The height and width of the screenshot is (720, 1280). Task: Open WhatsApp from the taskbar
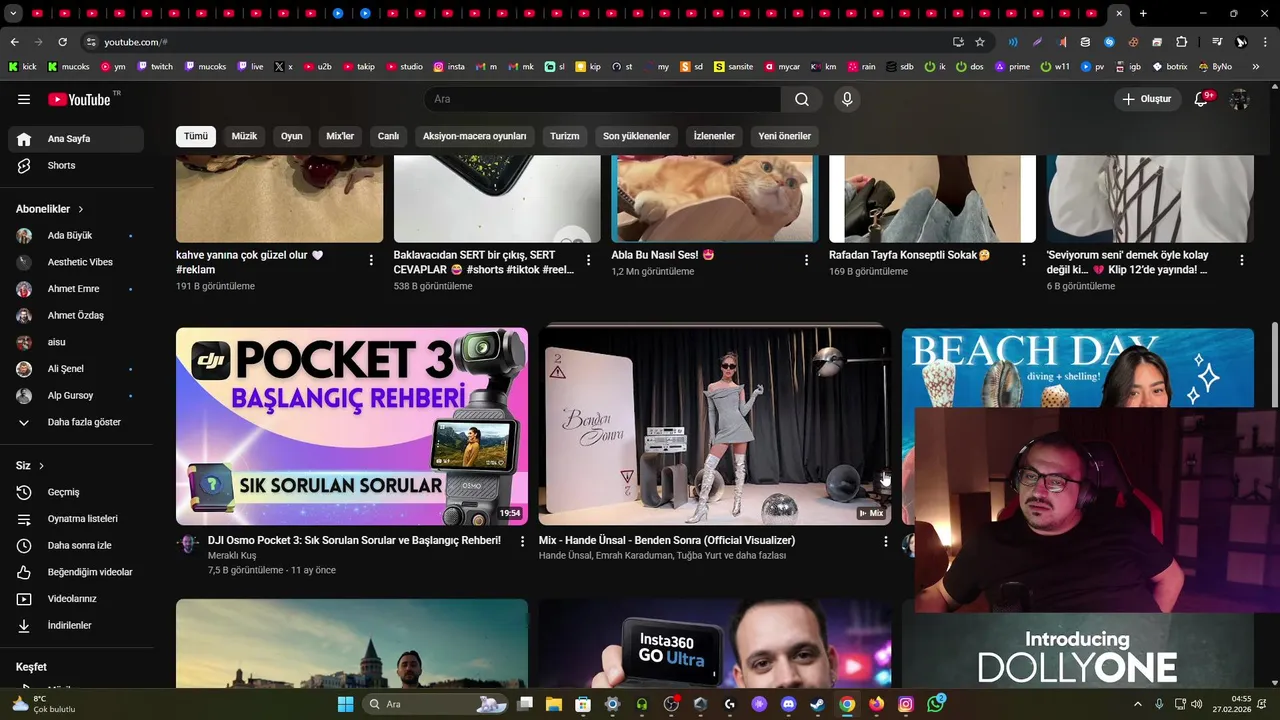[935, 704]
